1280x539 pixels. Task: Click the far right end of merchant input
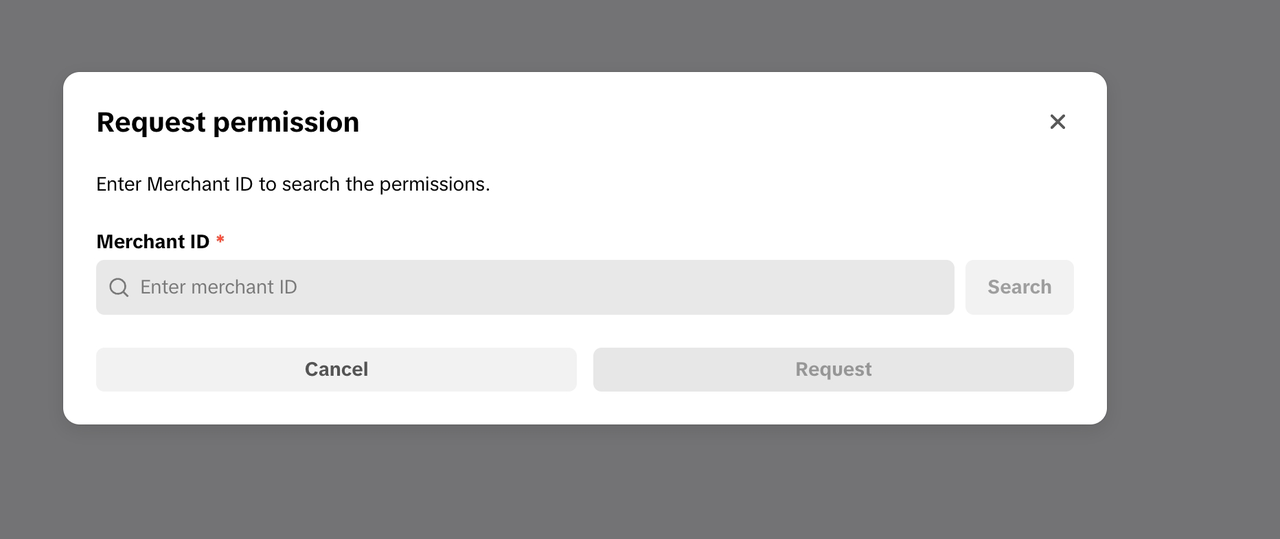pos(935,288)
